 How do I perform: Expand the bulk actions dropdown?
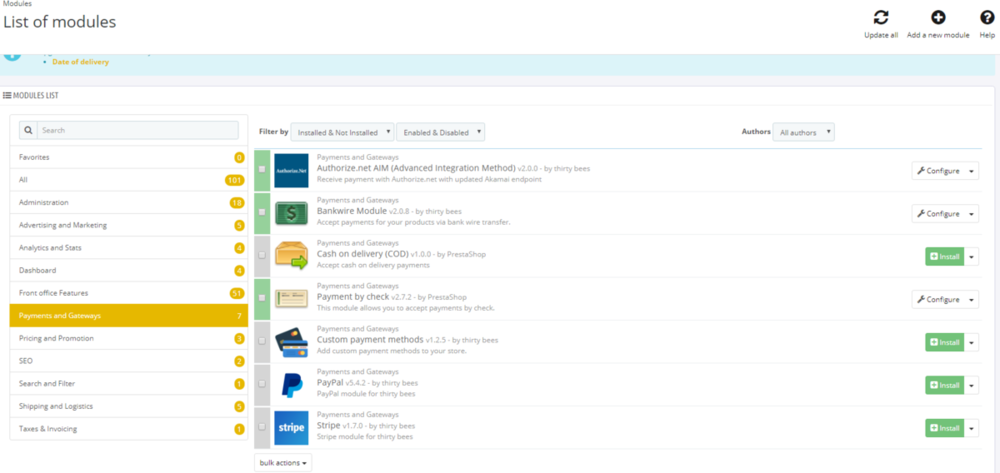(283, 462)
